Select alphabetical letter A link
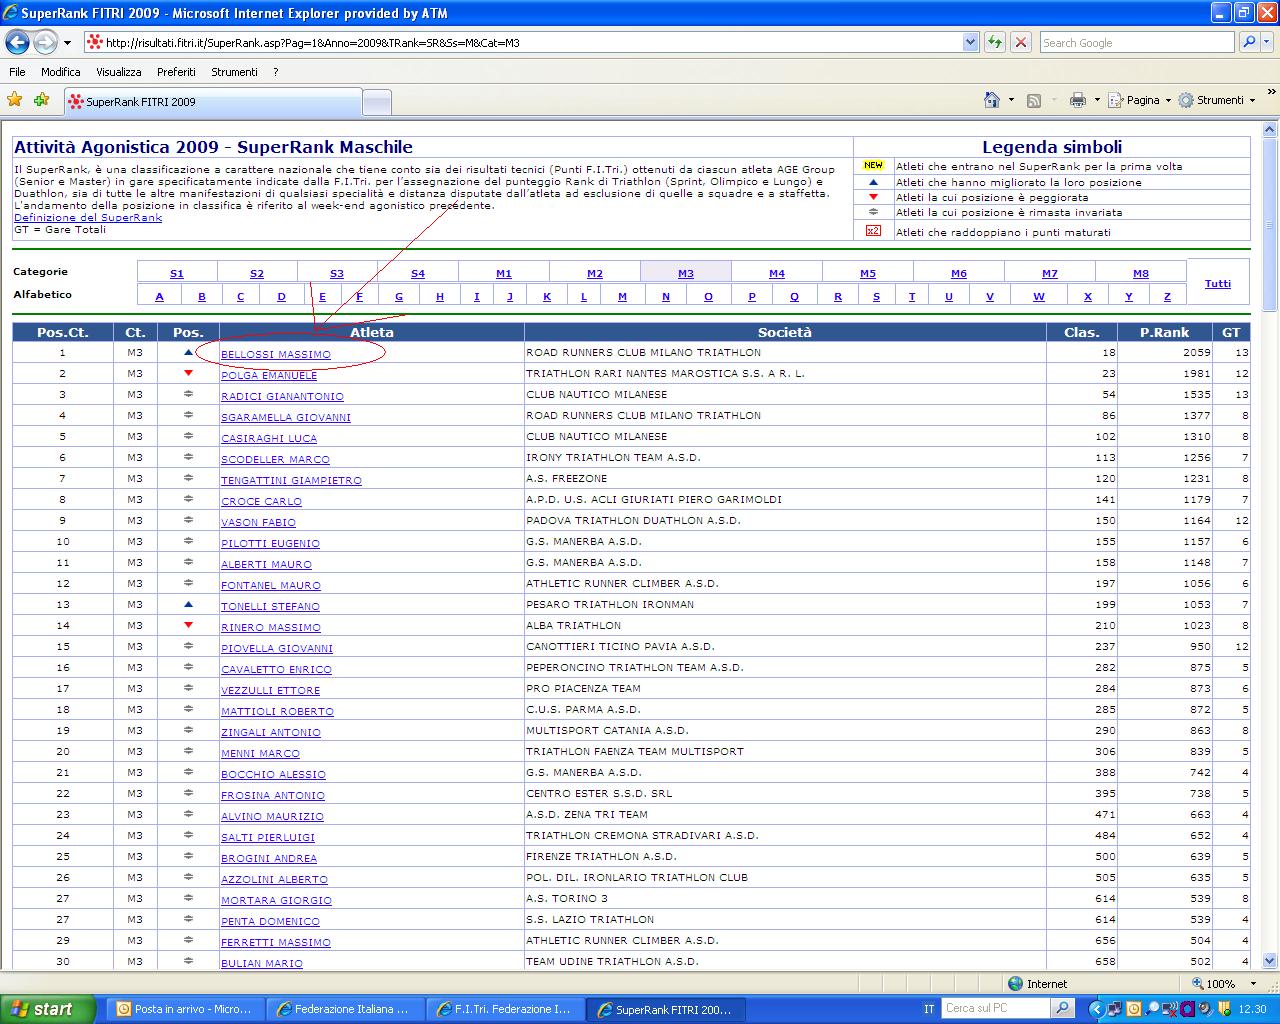The image size is (1280, 1024). click(x=159, y=296)
